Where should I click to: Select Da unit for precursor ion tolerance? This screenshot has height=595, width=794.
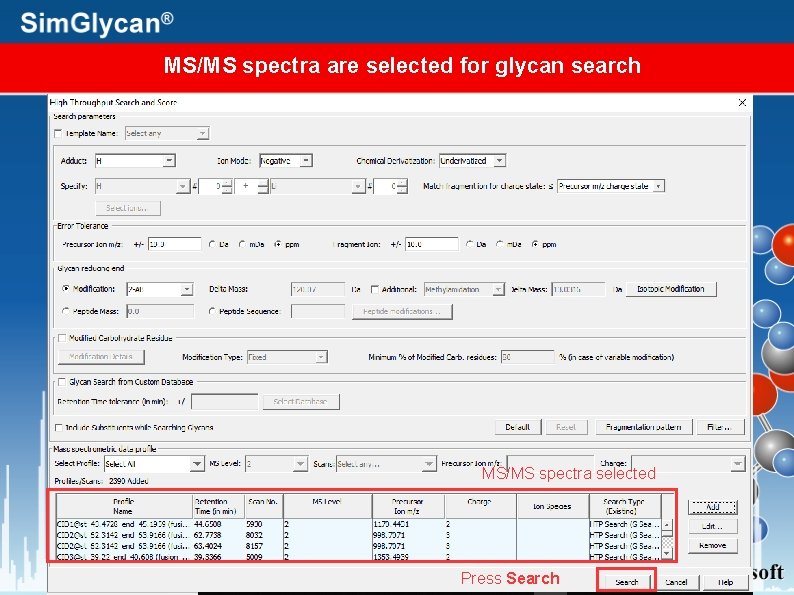212,244
